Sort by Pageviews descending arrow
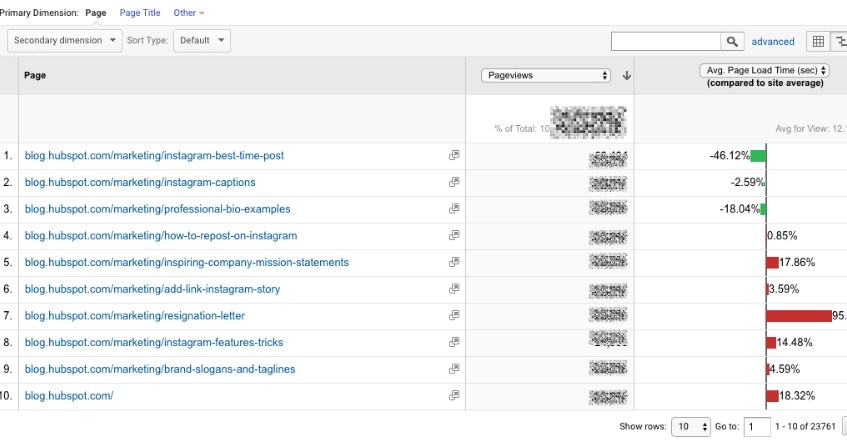 click(627, 76)
